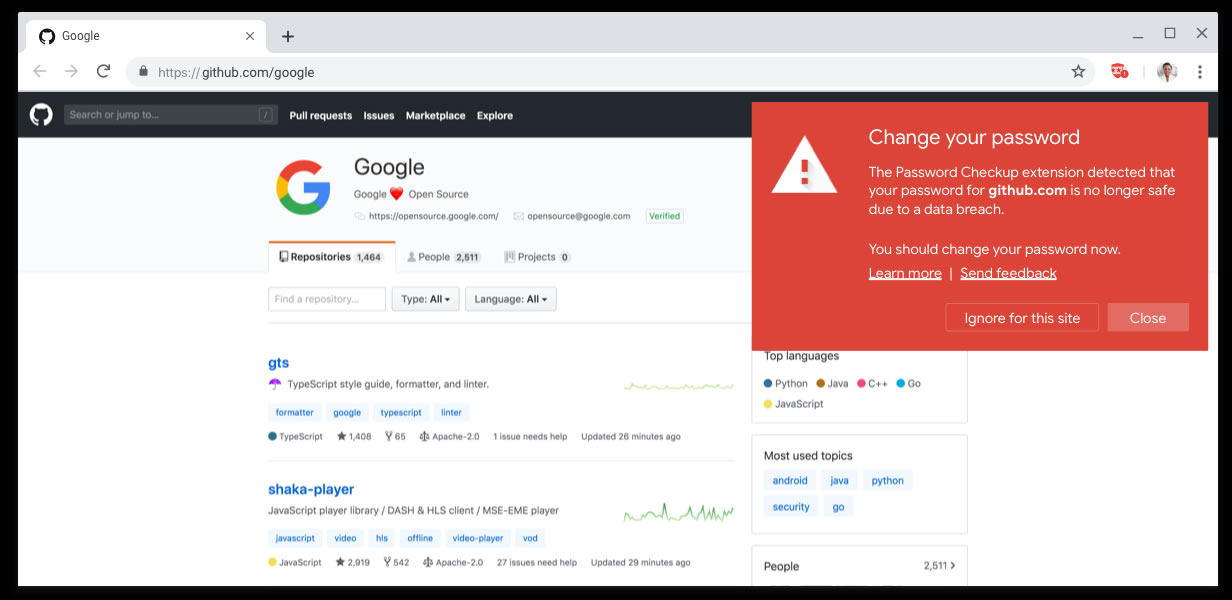
Task: Switch to the Projects tab
Action: pos(537,257)
